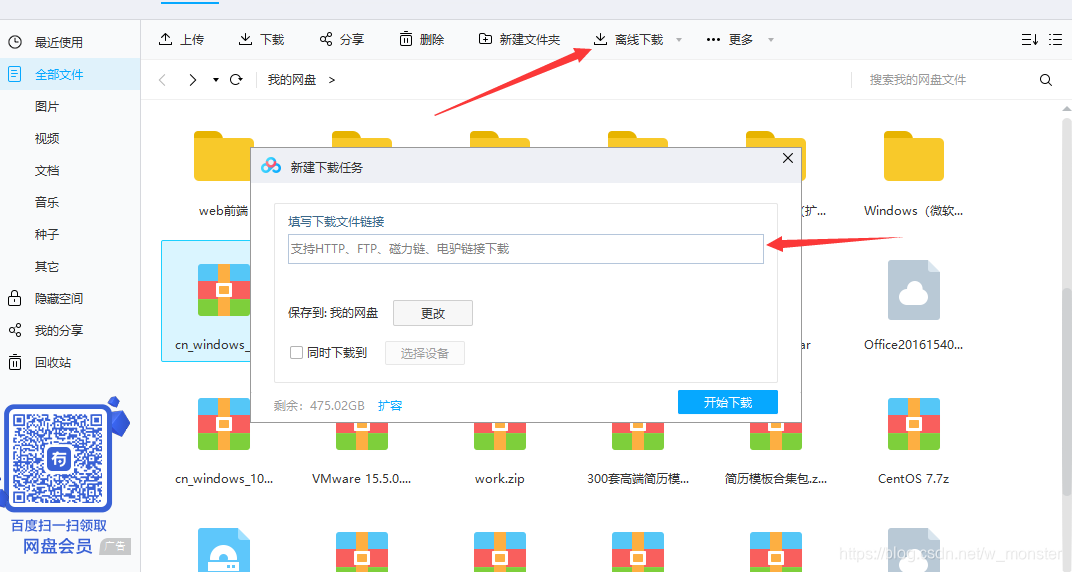Open 离线下载 offline download
The height and width of the screenshot is (572, 1072).
(628, 40)
